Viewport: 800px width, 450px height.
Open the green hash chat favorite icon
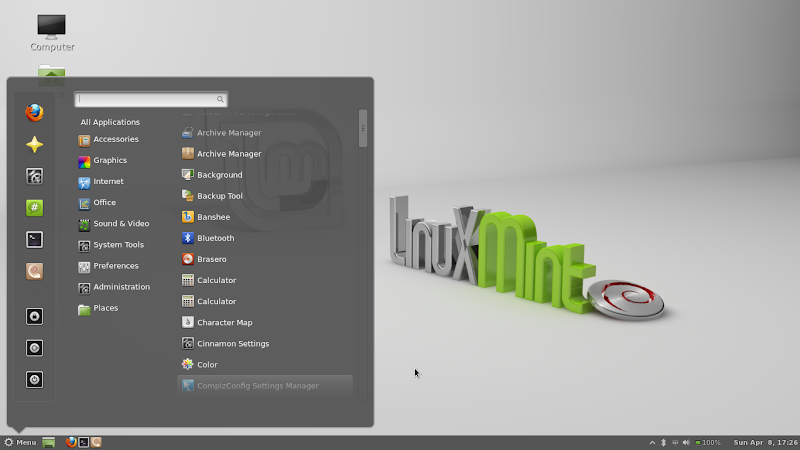click(x=34, y=208)
